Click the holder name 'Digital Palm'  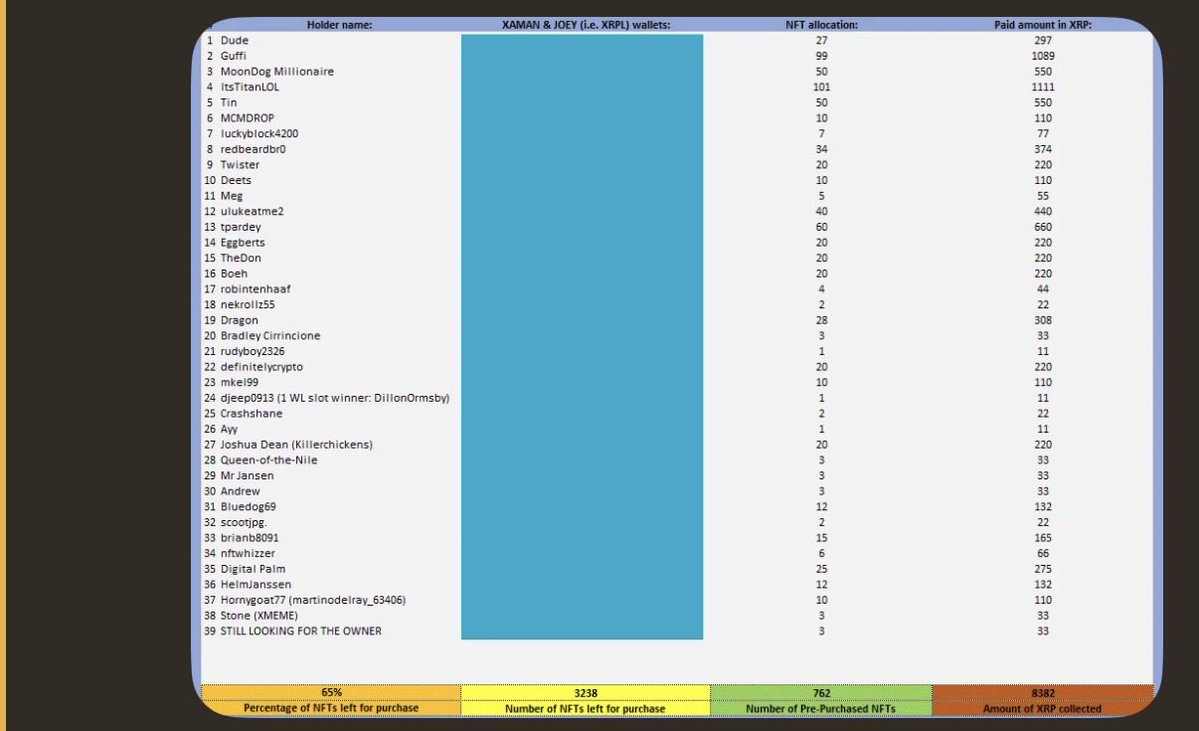coord(252,569)
